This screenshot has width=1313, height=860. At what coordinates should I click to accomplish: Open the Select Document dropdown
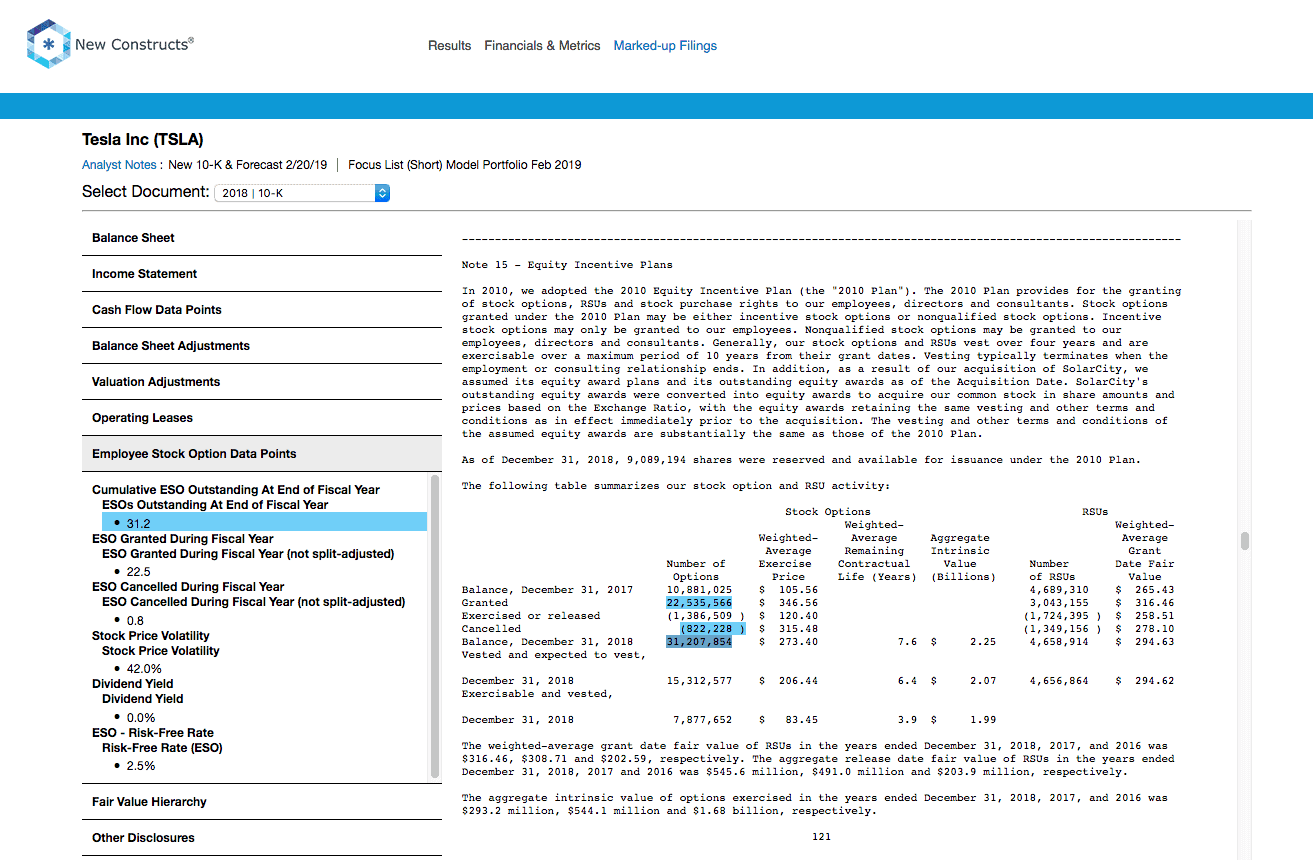[302, 193]
